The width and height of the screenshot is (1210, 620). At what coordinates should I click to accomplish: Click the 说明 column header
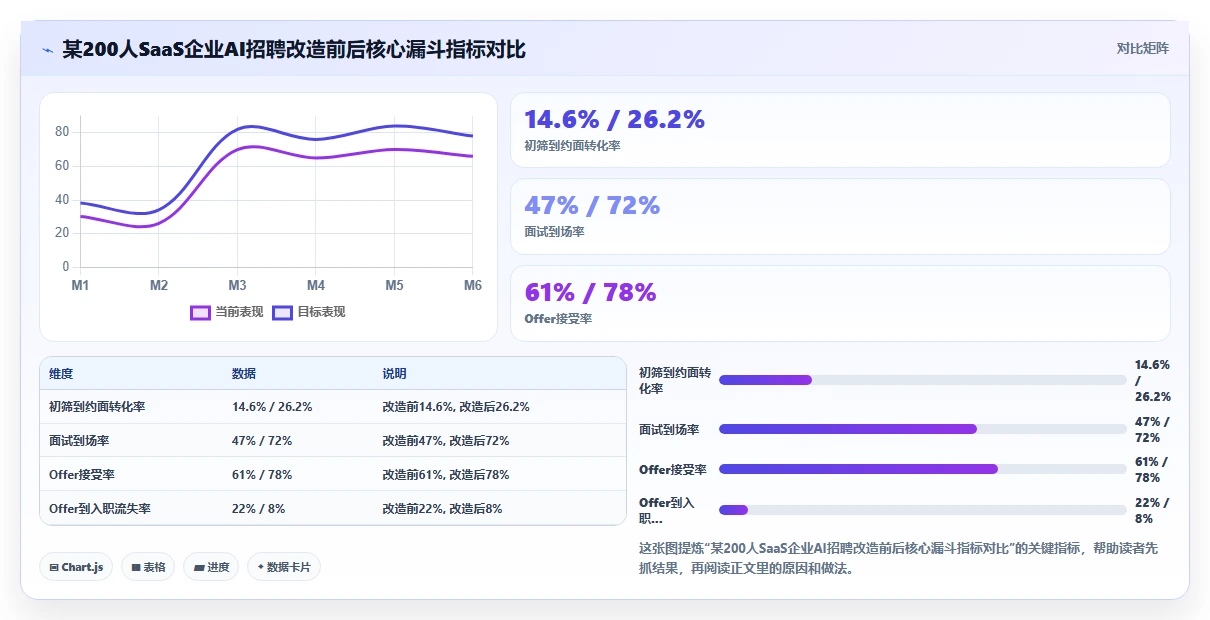(394, 373)
